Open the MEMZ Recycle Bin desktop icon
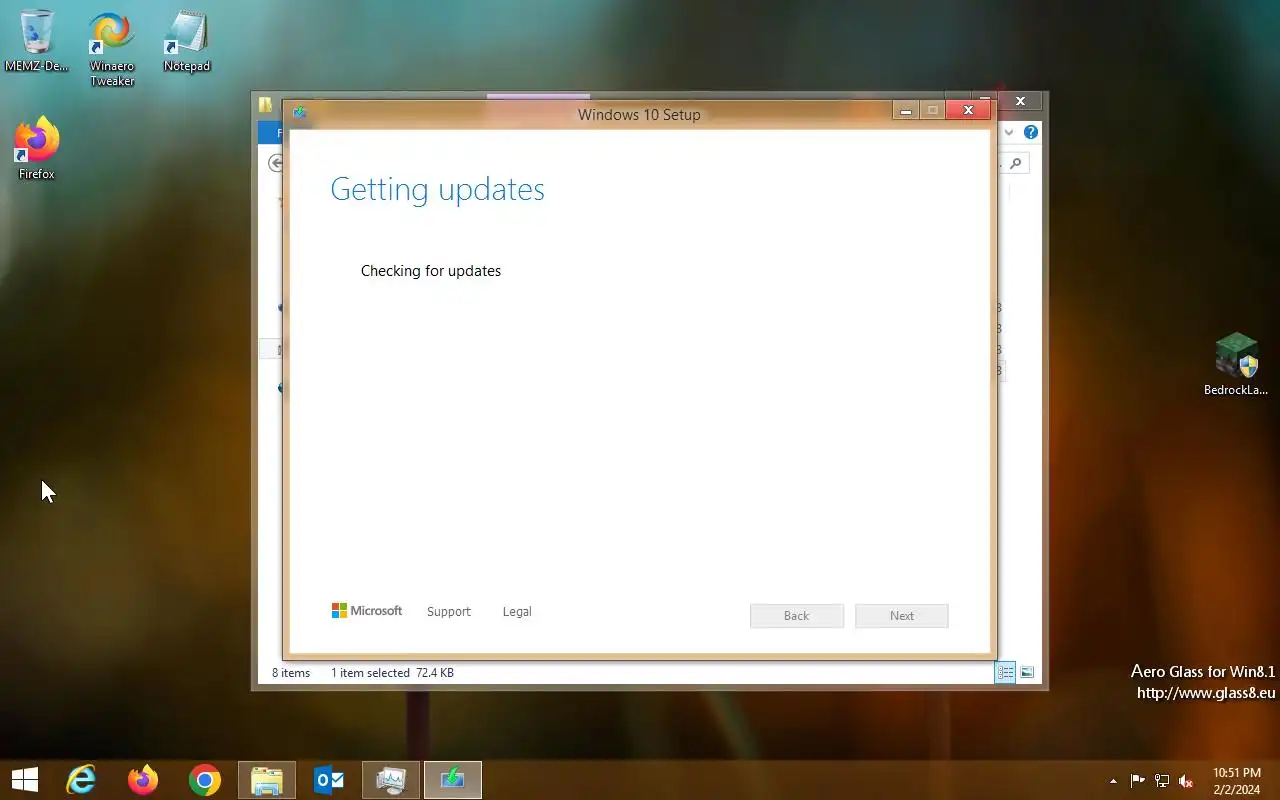The width and height of the screenshot is (1280, 800). pos(37,40)
